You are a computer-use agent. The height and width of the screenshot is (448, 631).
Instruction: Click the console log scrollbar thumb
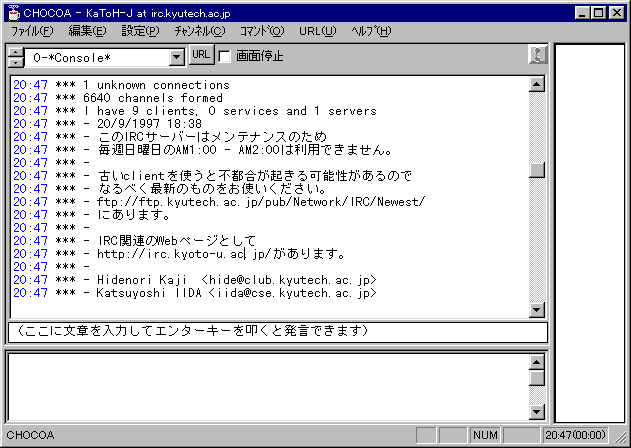click(x=537, y=170)
